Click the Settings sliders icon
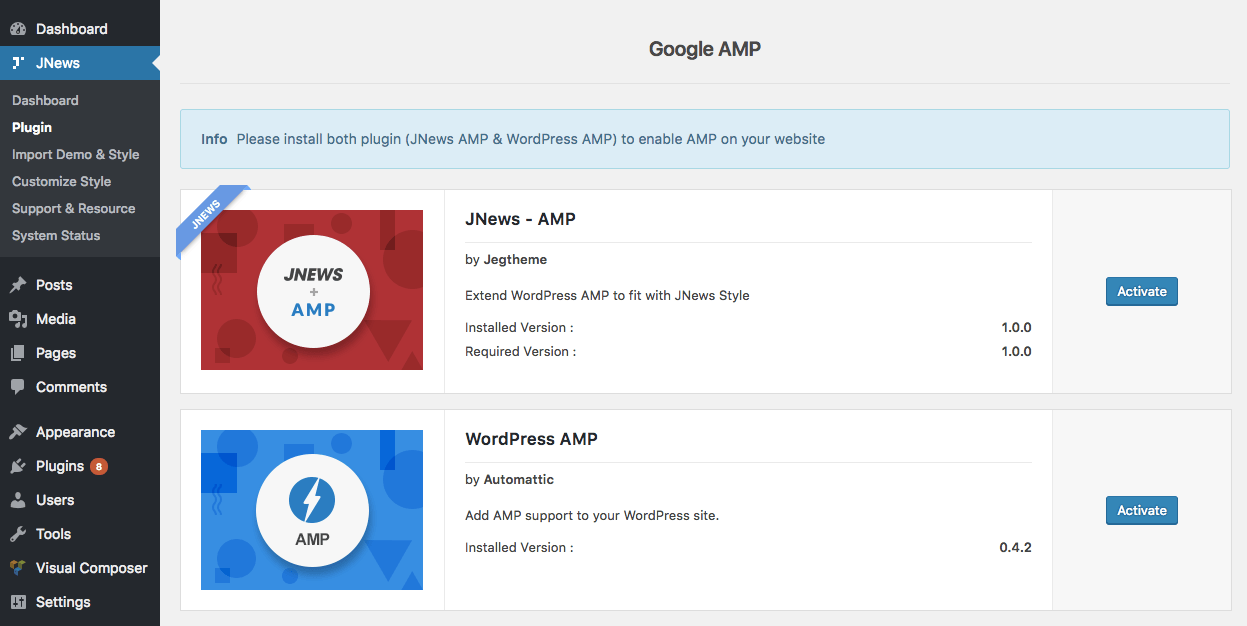This screenshot has width=1247, height=626. click(x=18, y=602)
